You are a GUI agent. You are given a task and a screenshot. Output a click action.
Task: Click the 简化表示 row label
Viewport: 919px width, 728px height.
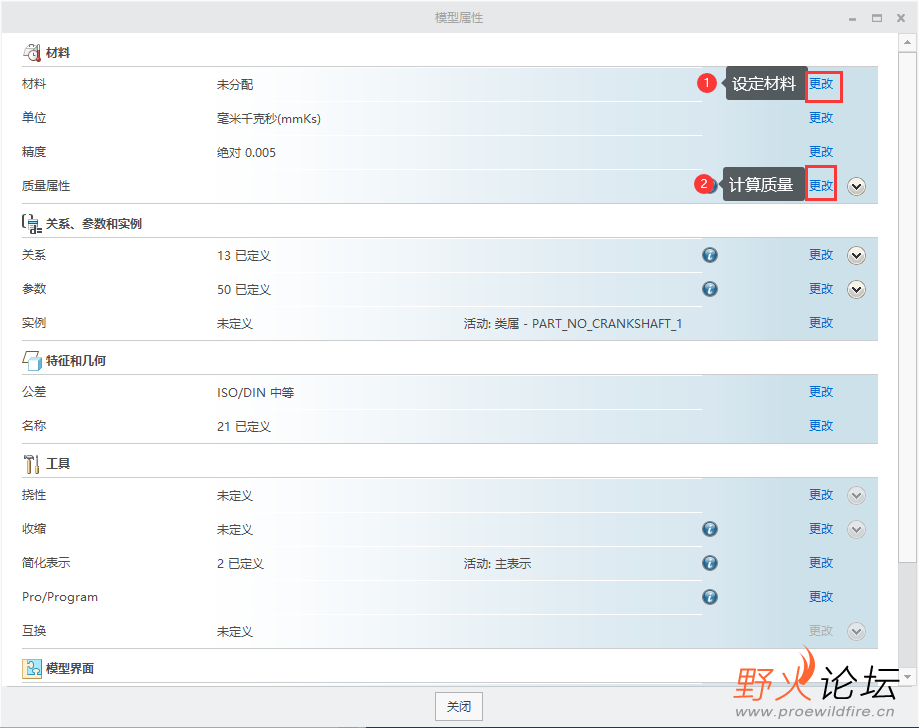tap(46, 563)
